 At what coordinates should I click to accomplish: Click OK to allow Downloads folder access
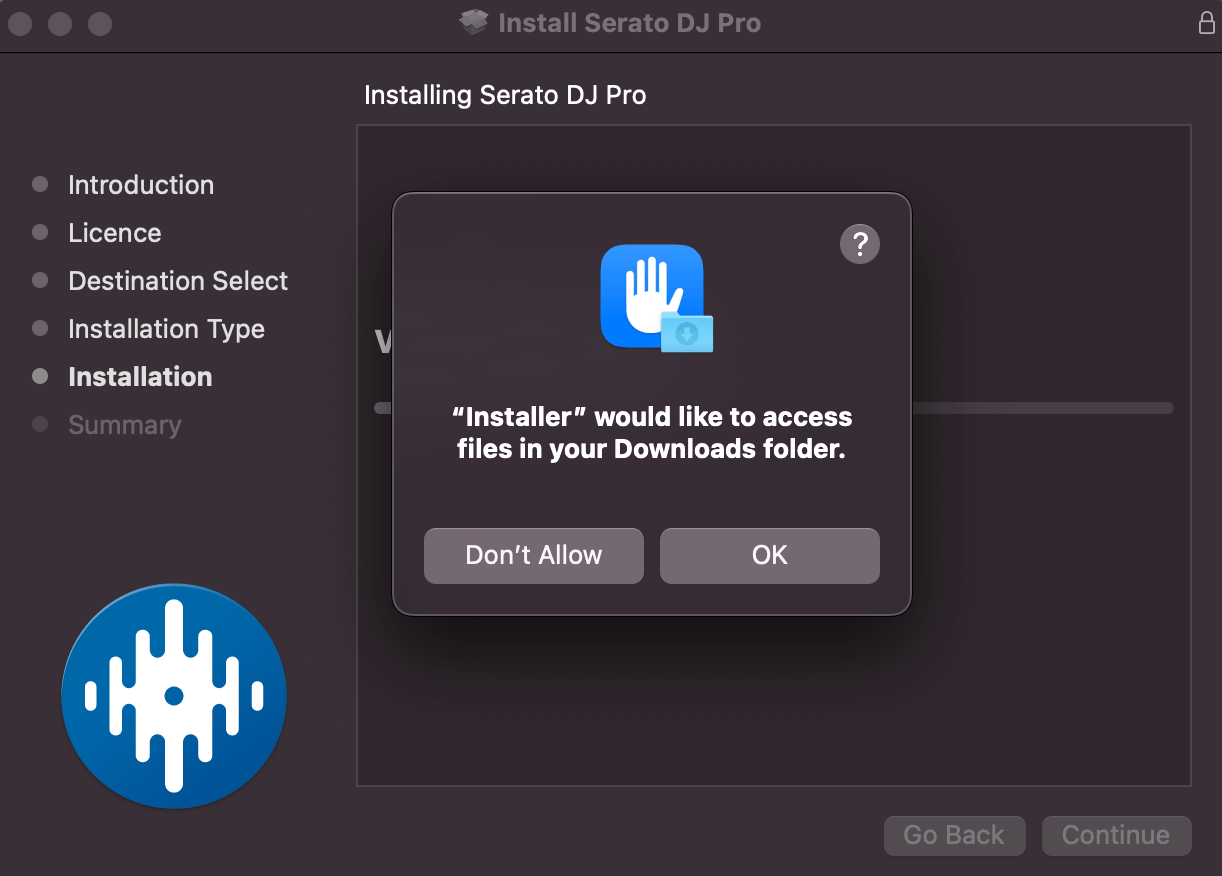pyautogui.click(x=769, y=555)
